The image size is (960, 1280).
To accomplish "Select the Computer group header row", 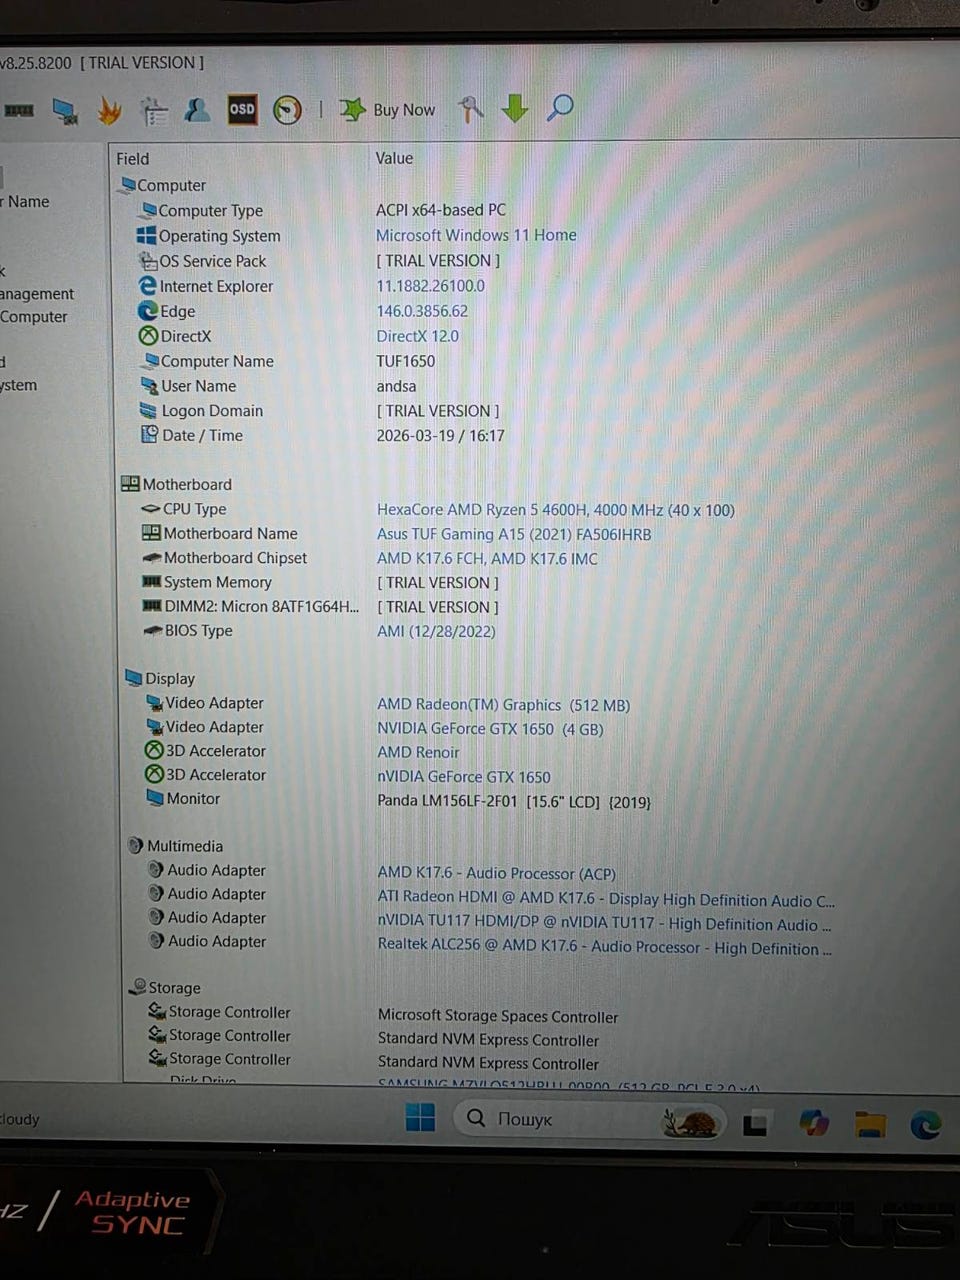I will tap(162, 185).
